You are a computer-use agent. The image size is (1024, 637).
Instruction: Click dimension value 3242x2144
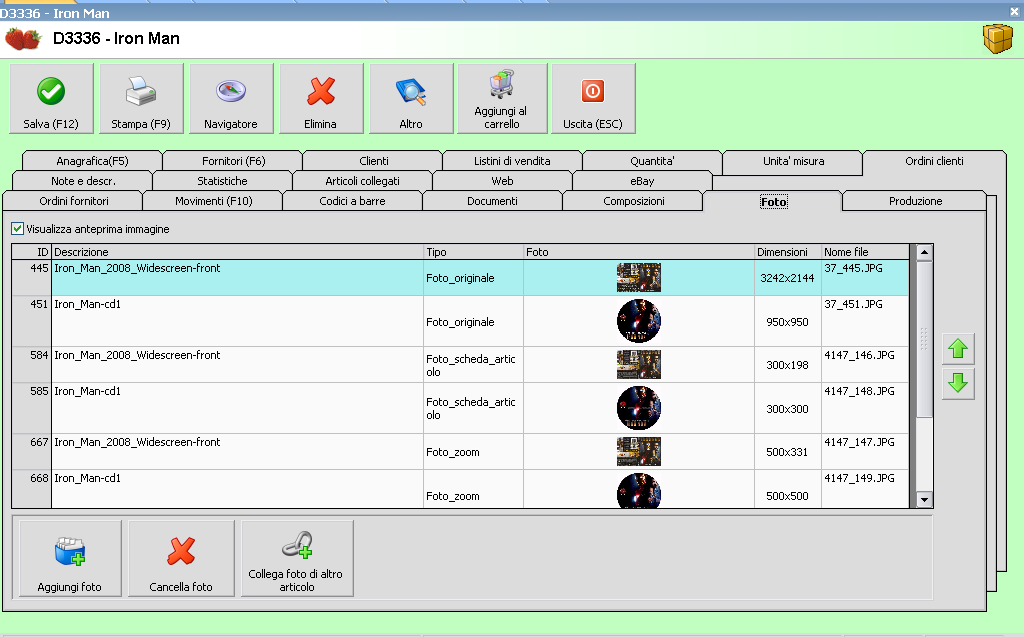[787, 278]
